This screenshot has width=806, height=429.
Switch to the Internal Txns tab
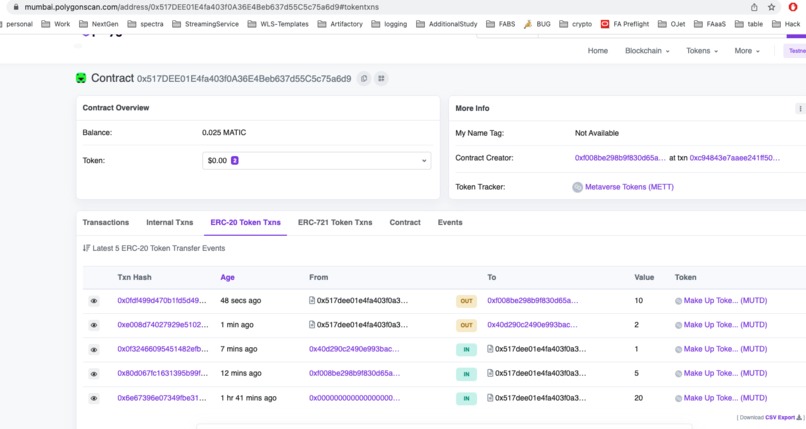170,222
